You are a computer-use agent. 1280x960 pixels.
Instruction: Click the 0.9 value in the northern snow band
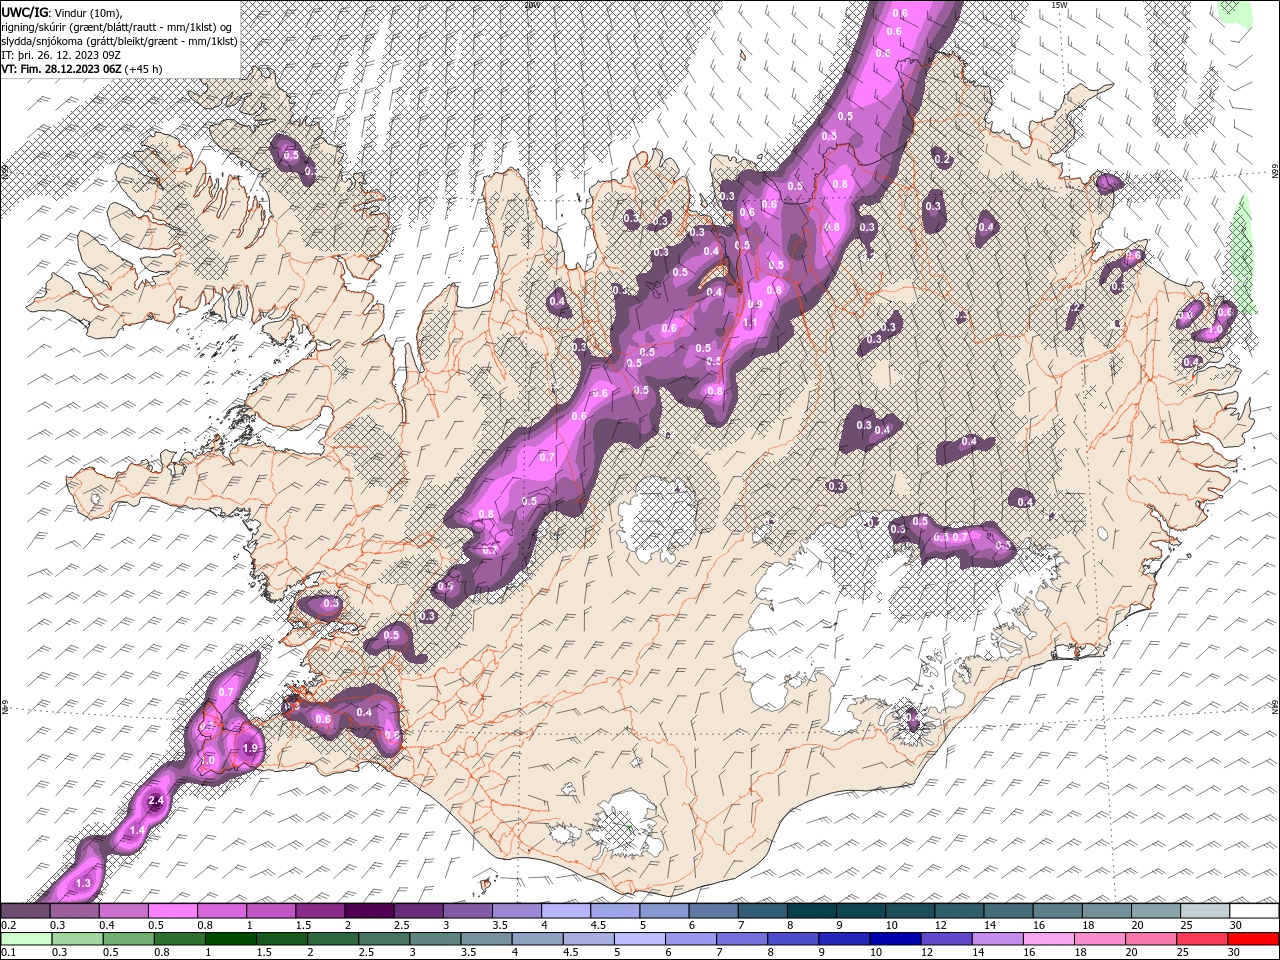pyautogui.click(x=755, y=305)
